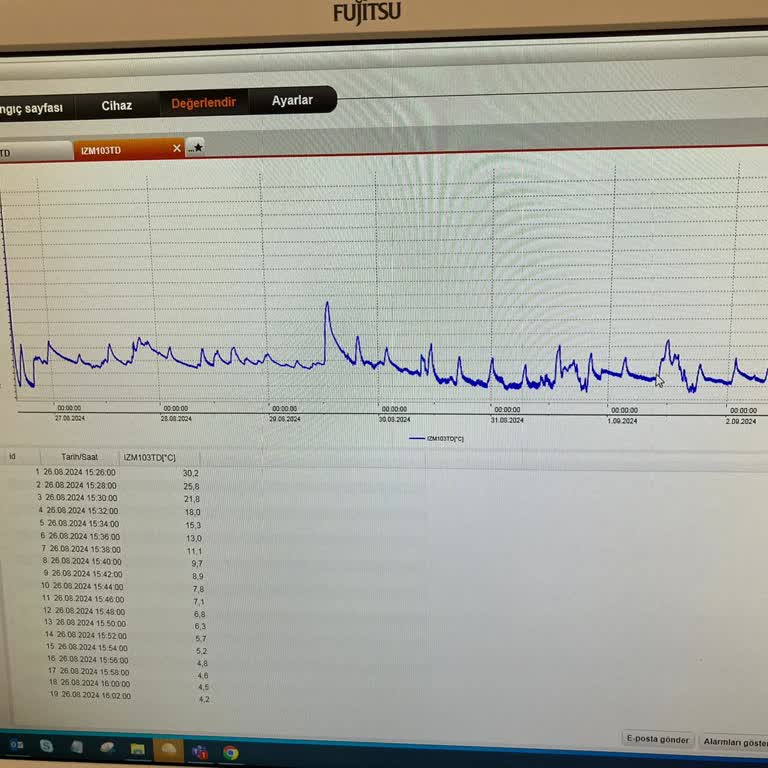
Task: Click the temperature value 9,7
Action: [197, 564]
